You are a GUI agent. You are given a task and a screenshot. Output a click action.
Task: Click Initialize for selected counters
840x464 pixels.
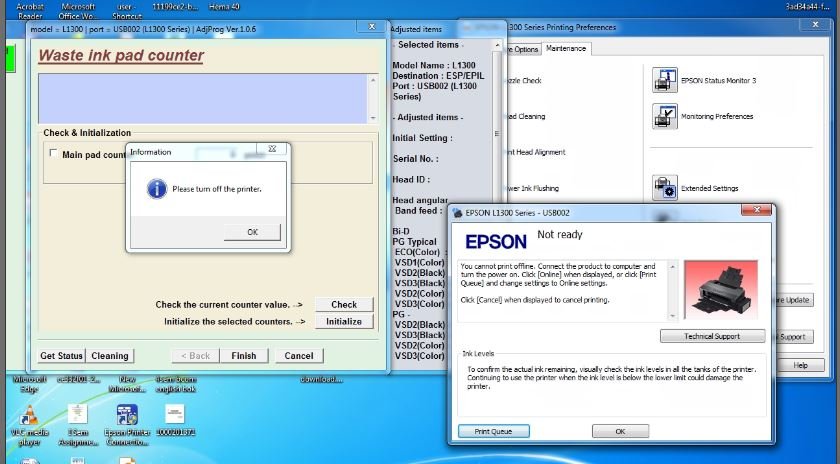coord(344,321)
